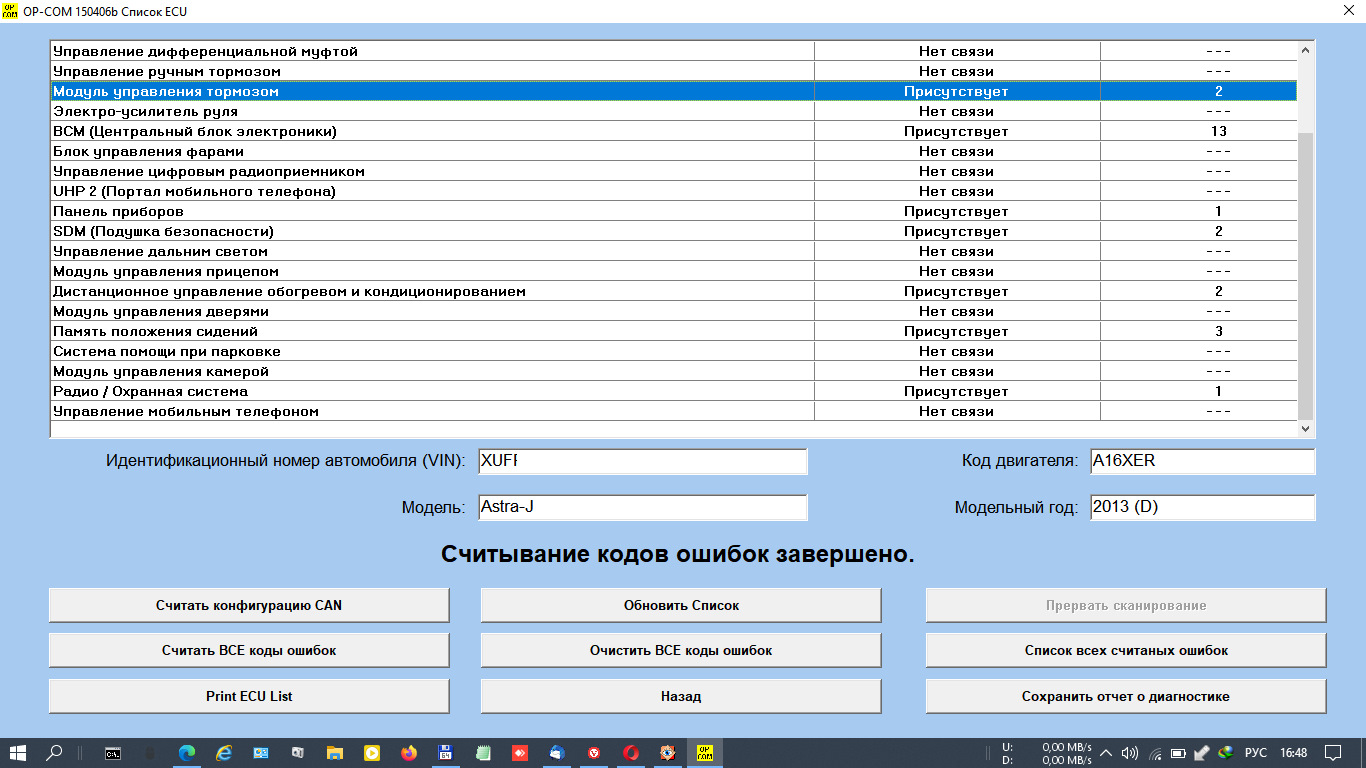Image resolution: width=1366 pixels, height=768 pixels.
Task: Select the highlighted 'Модуль управления тормозом' row
Action: pyautogui.click(x=674, y=91)
